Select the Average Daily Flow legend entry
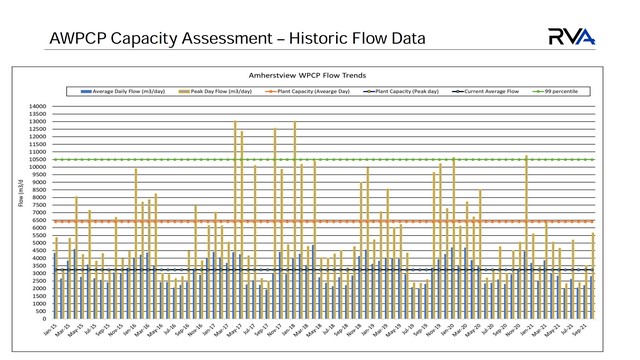The image size is (640, 360). pos(123,91)
